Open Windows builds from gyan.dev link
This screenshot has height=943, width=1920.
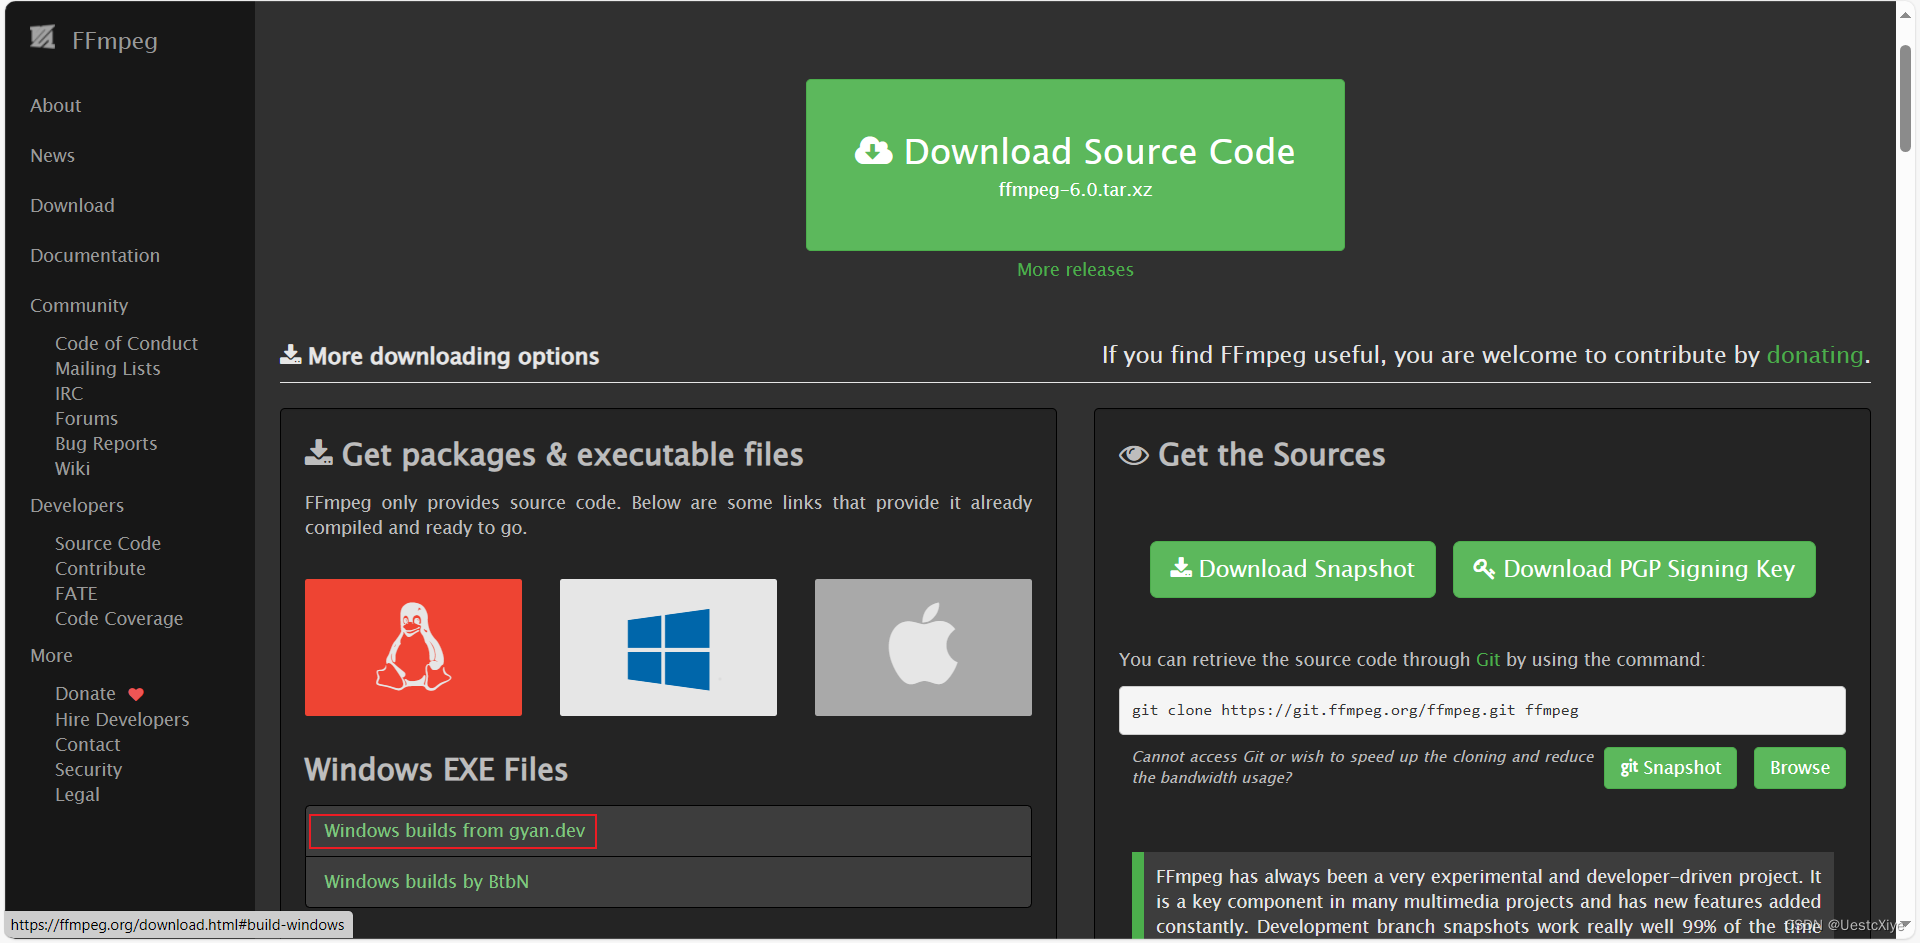click(454, 831)
